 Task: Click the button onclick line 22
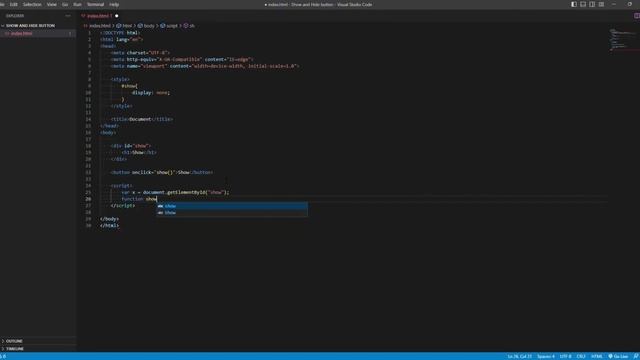(x=162, y=173)
